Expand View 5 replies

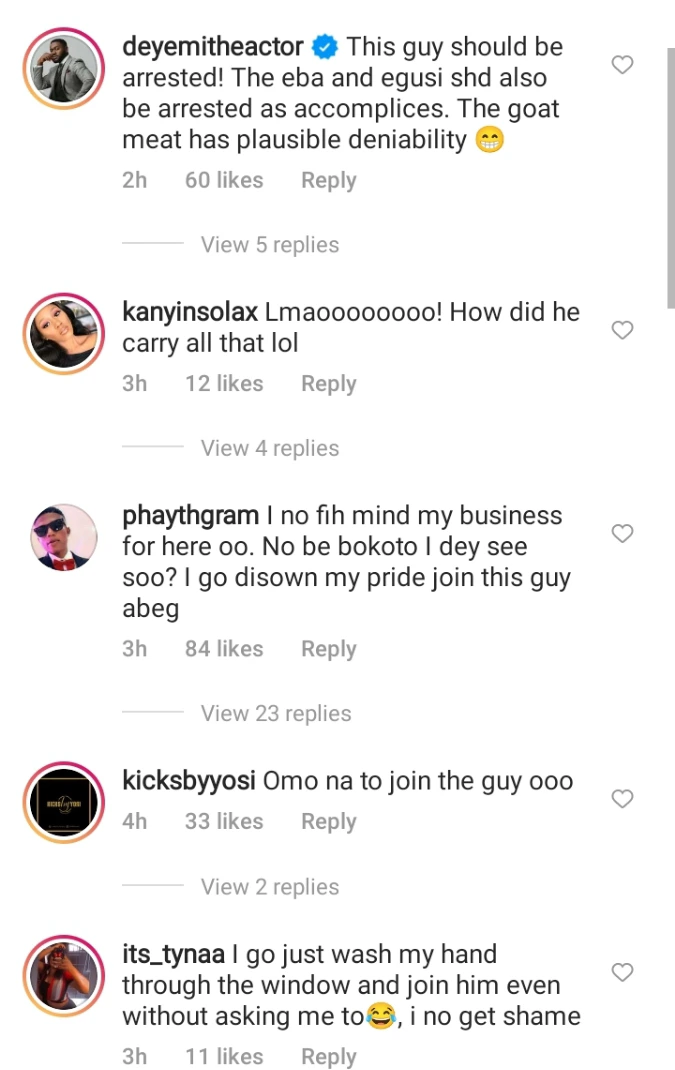(x=269, y=245)
